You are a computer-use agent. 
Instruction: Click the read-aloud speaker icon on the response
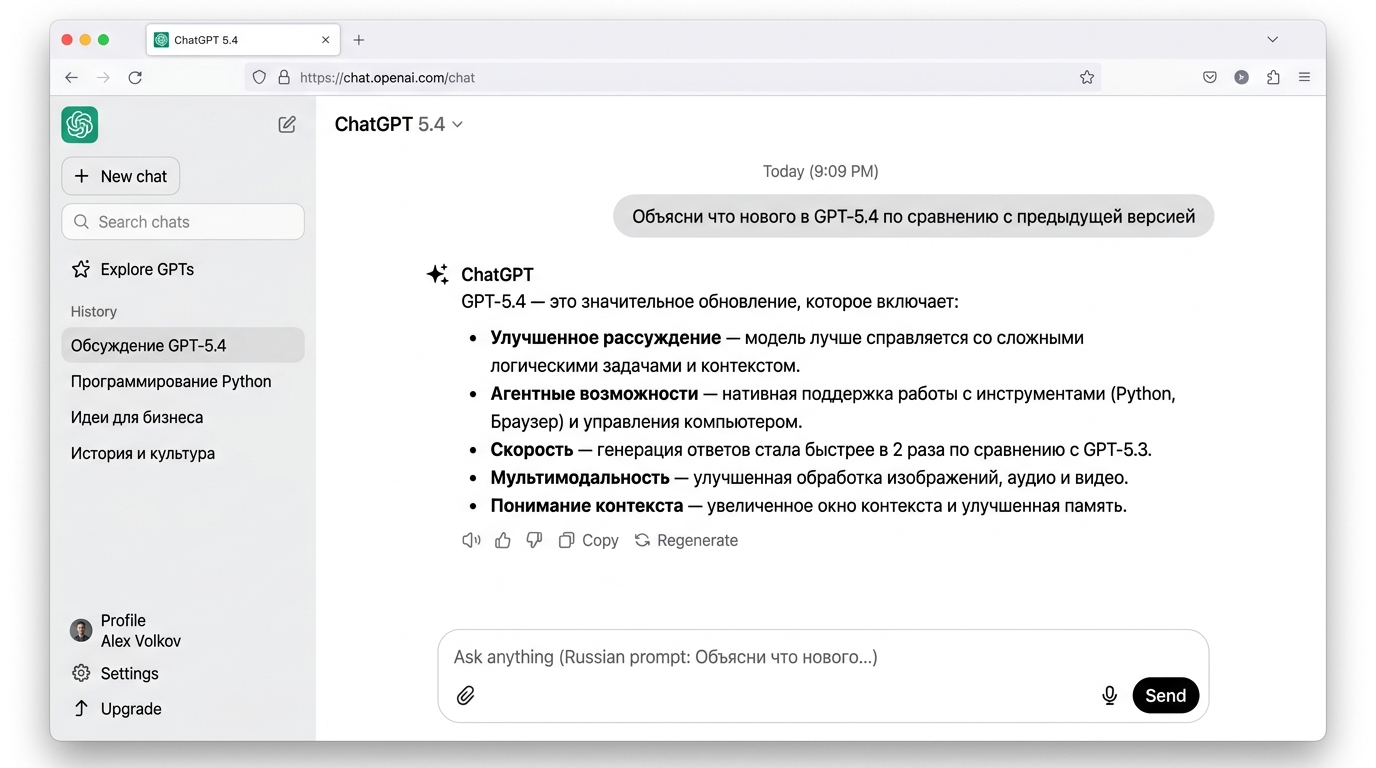tap(470, 539)
